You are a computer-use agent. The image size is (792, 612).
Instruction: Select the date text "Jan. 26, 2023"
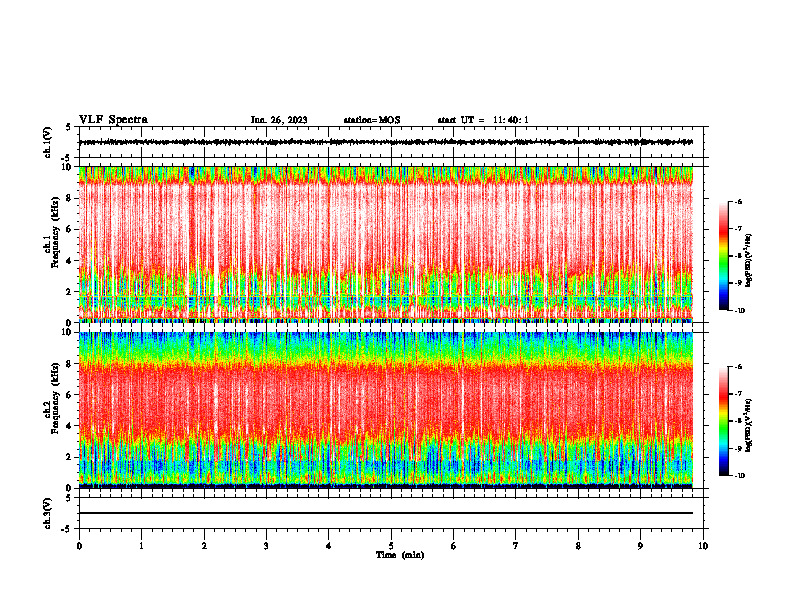(279, 120)
